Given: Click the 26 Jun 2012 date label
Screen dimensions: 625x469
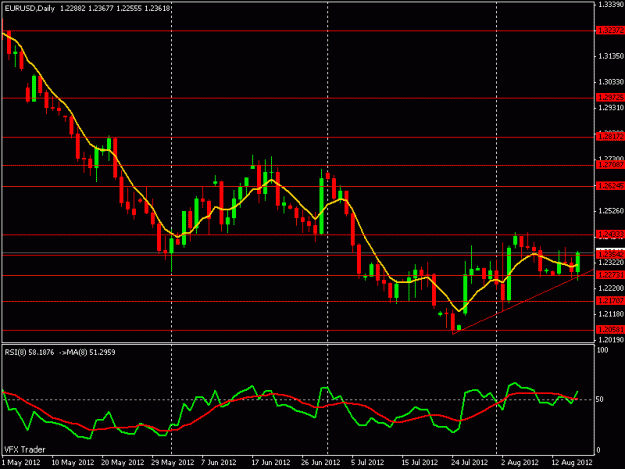Looking at the screenshot, I should [321, 463].
